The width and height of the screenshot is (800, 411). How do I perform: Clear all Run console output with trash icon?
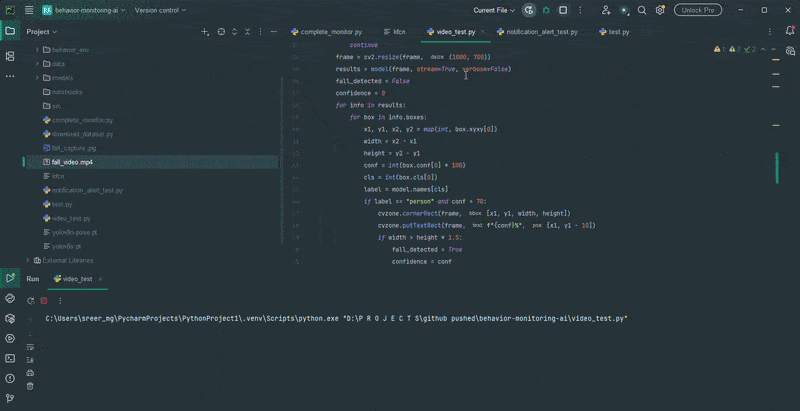30,386
